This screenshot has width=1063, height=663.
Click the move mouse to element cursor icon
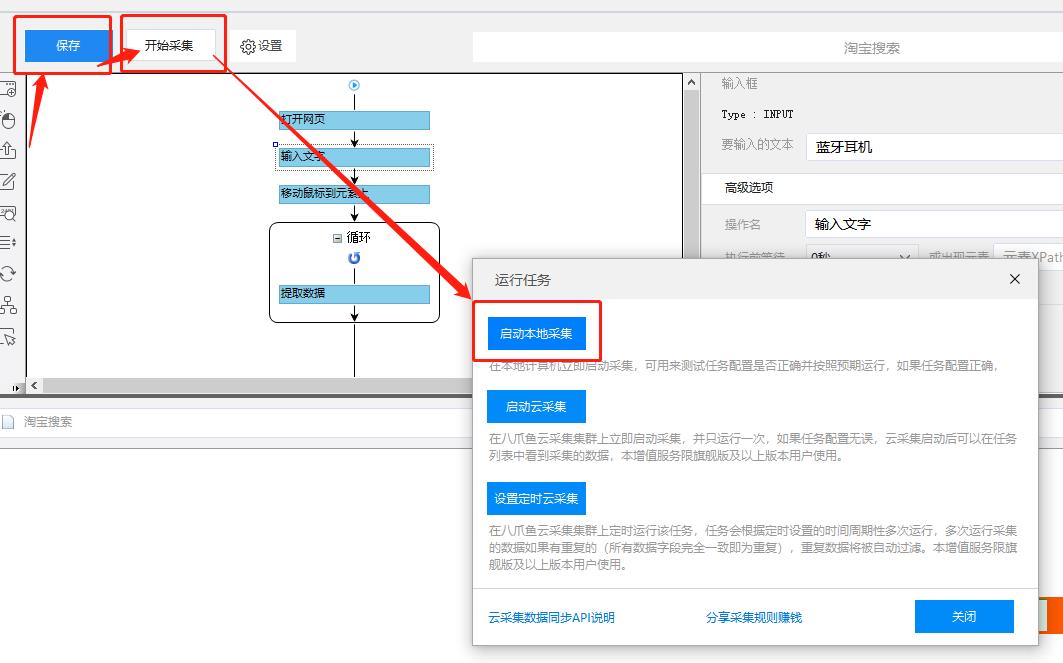pos(7,337)
